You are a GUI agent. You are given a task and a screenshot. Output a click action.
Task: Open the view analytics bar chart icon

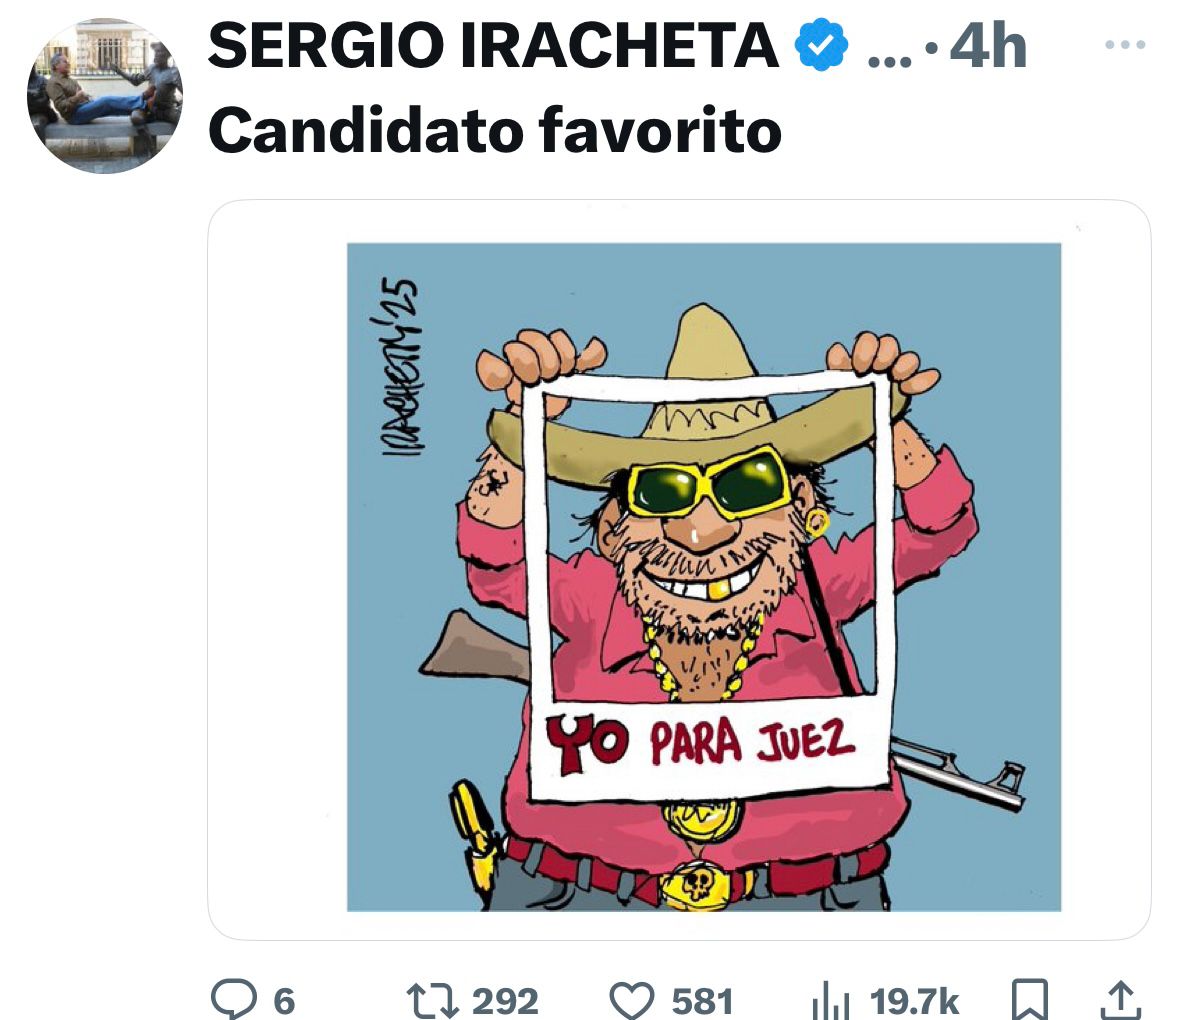coord(832,999)
